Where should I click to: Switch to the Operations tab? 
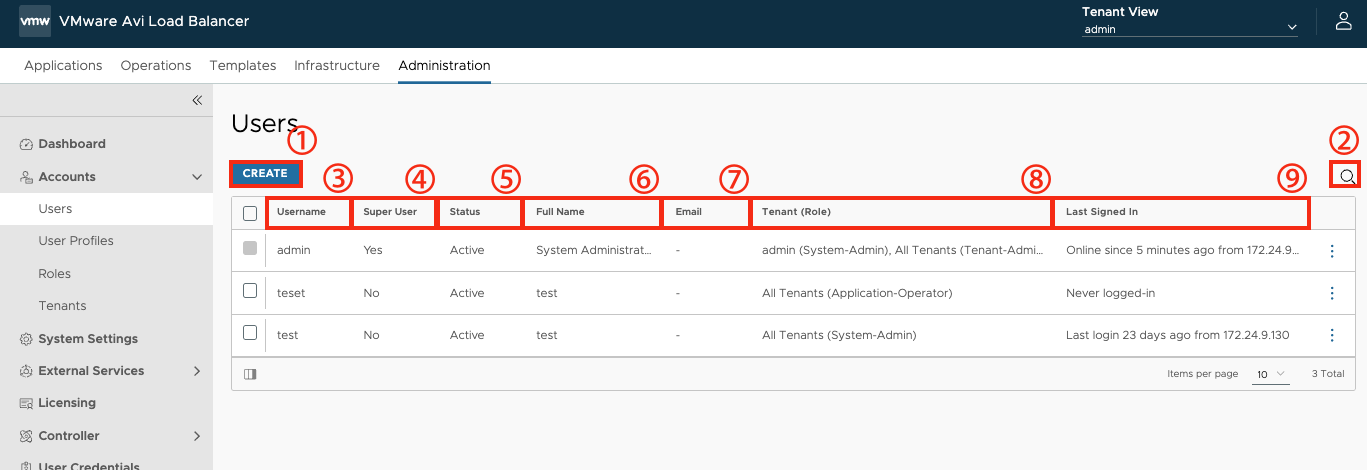156,65
